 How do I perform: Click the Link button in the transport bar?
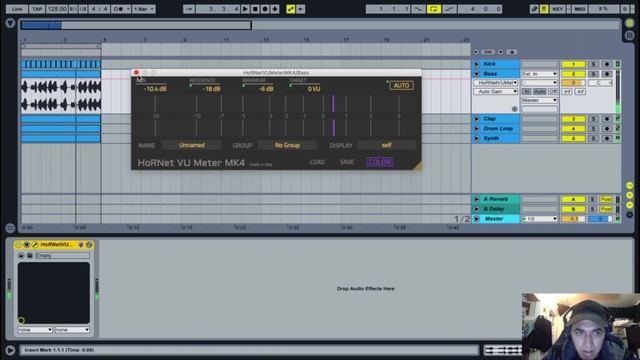coord(17,9)
